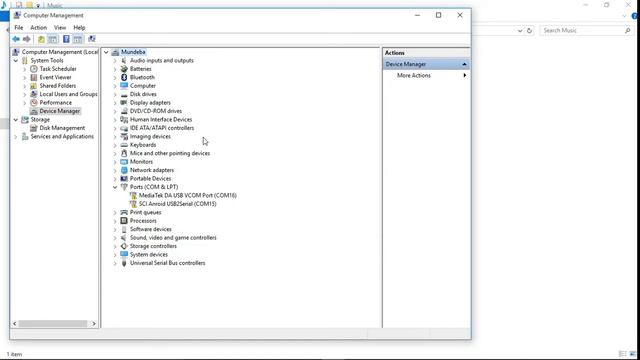
Task: Click the Back arrow toolbar icon
Action: click(16, 39)
